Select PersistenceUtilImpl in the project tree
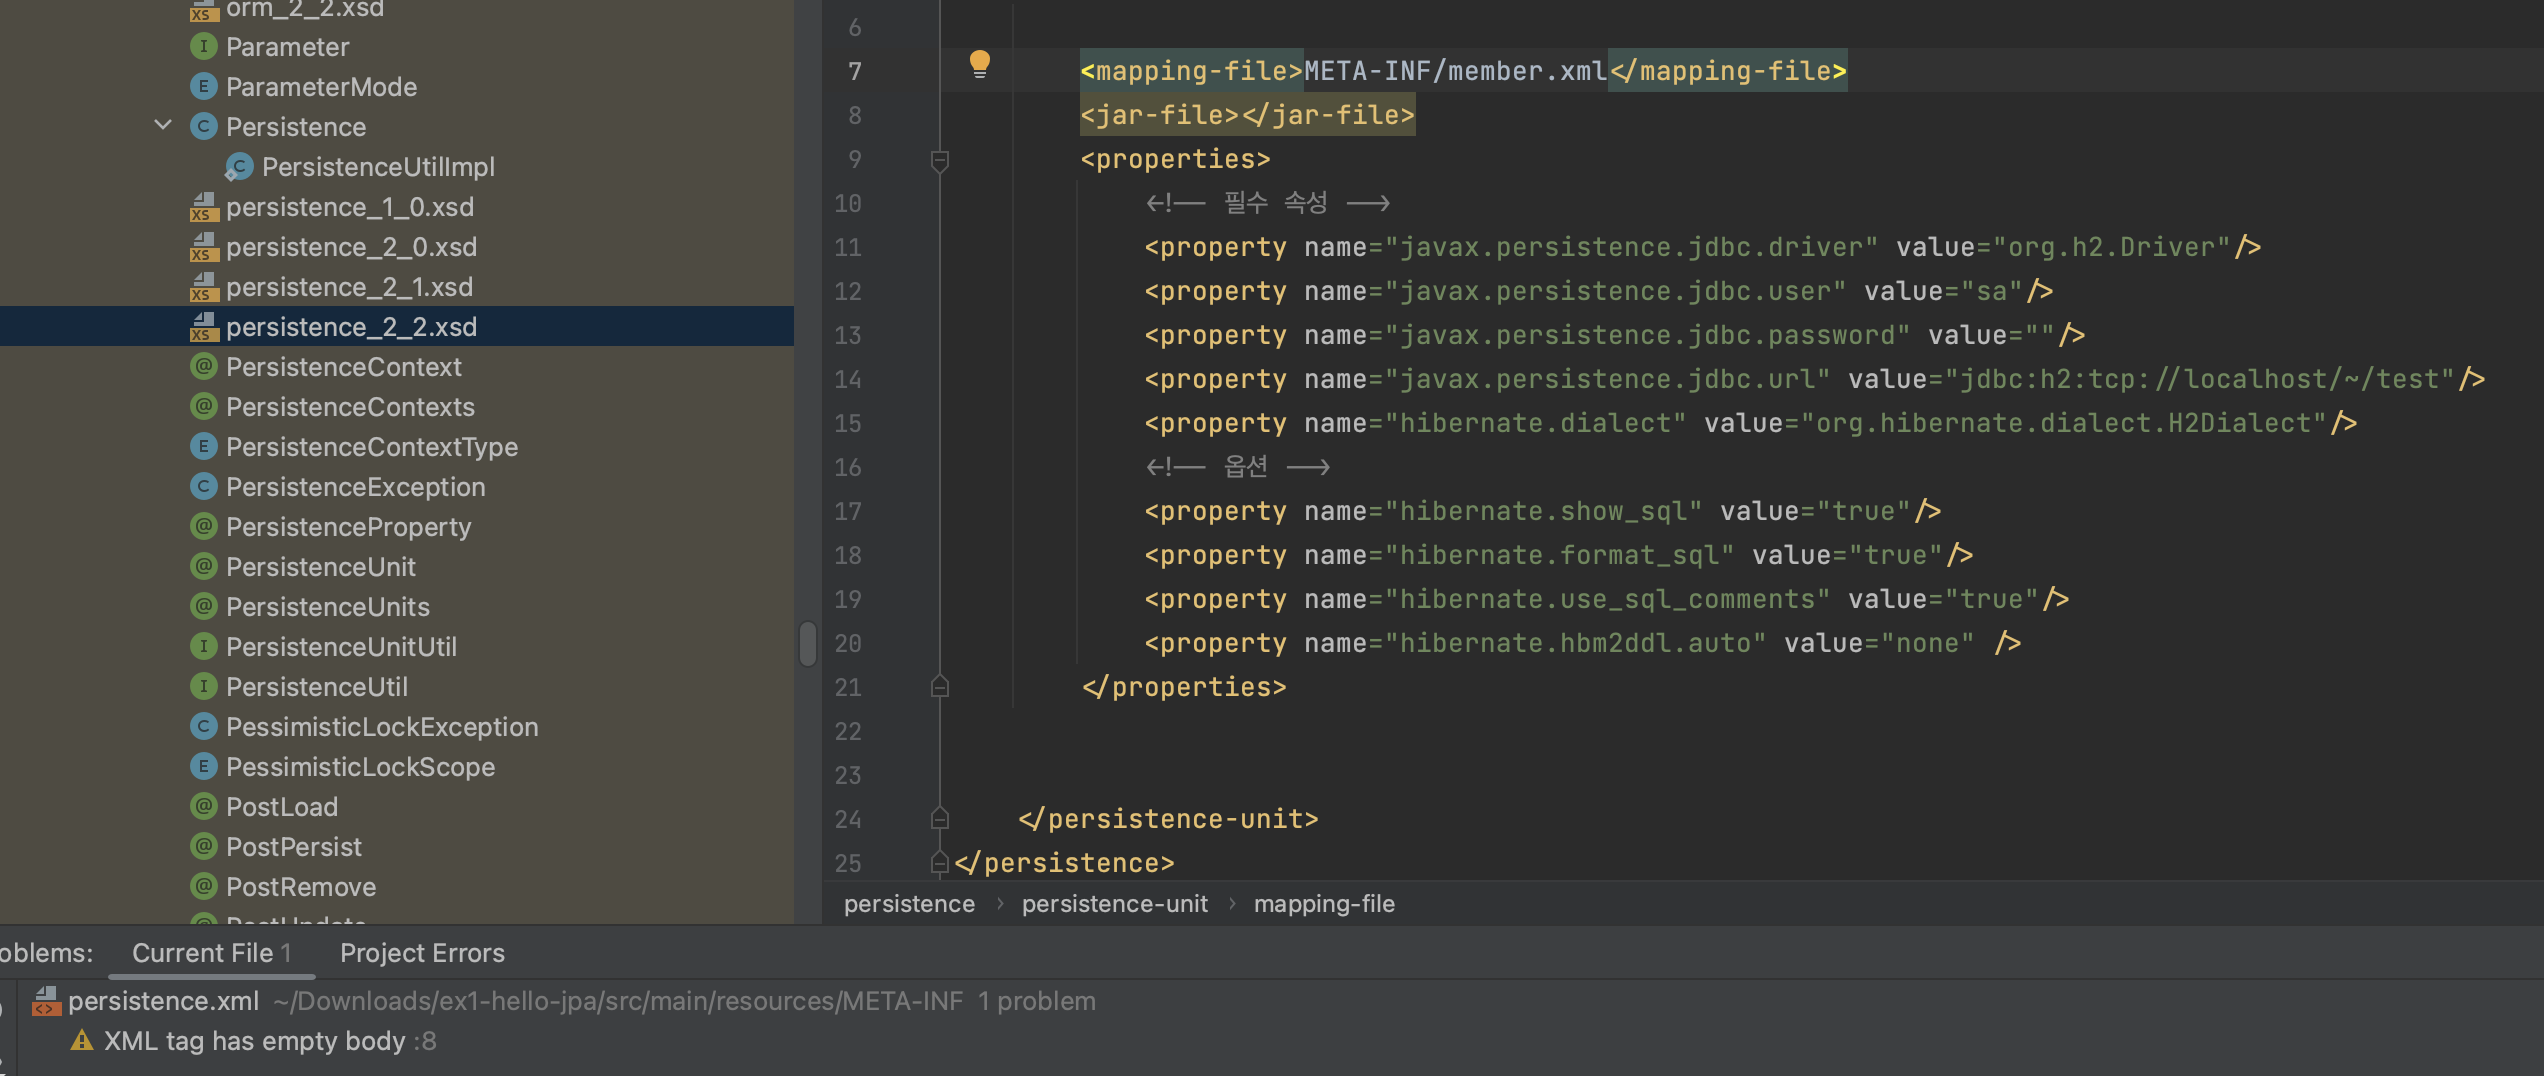 coord(378,167)
